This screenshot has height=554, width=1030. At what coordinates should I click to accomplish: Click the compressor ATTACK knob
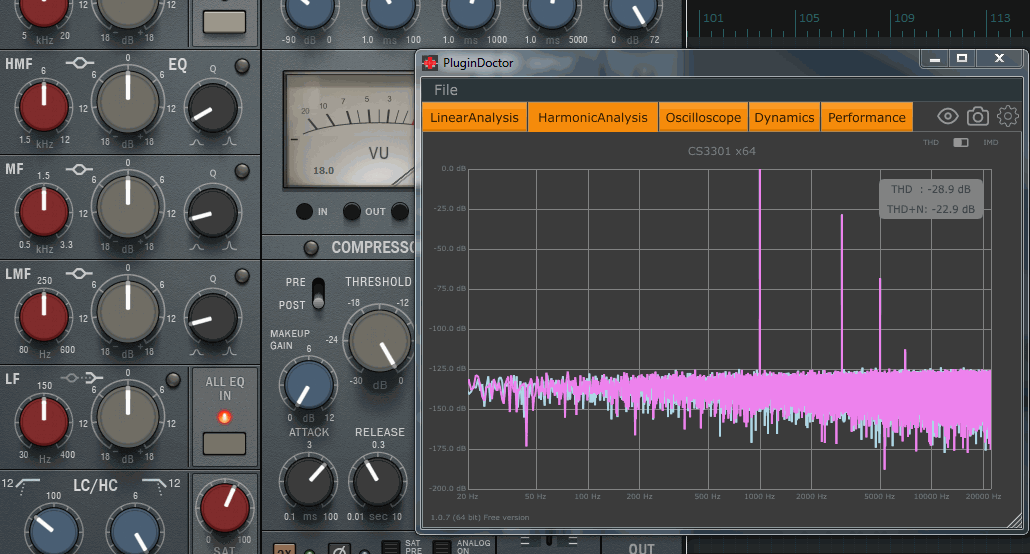click(x=309, y=482)
